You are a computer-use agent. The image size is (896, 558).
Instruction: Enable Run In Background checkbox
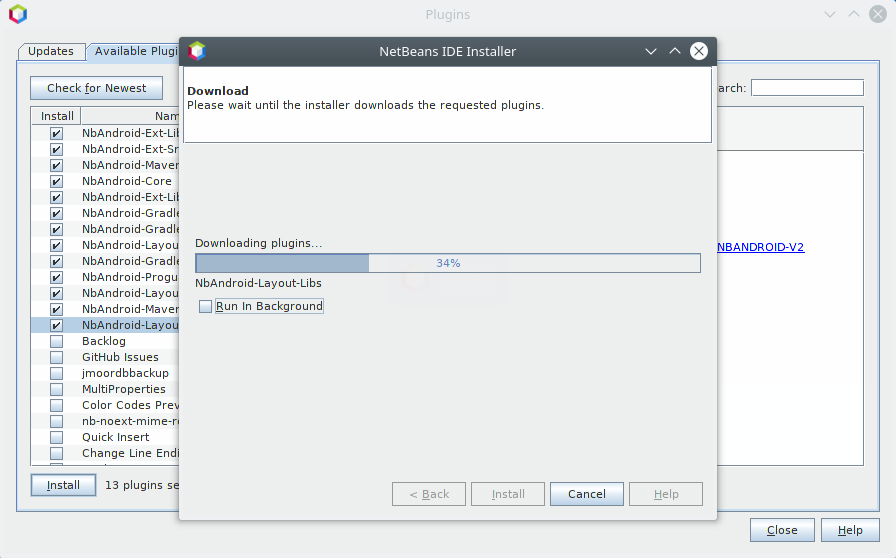pyautogui.click(x=205, y=306)
